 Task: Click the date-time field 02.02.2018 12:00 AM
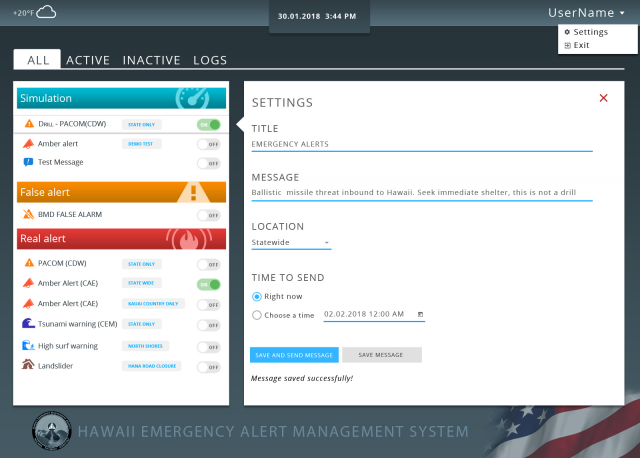374,314
